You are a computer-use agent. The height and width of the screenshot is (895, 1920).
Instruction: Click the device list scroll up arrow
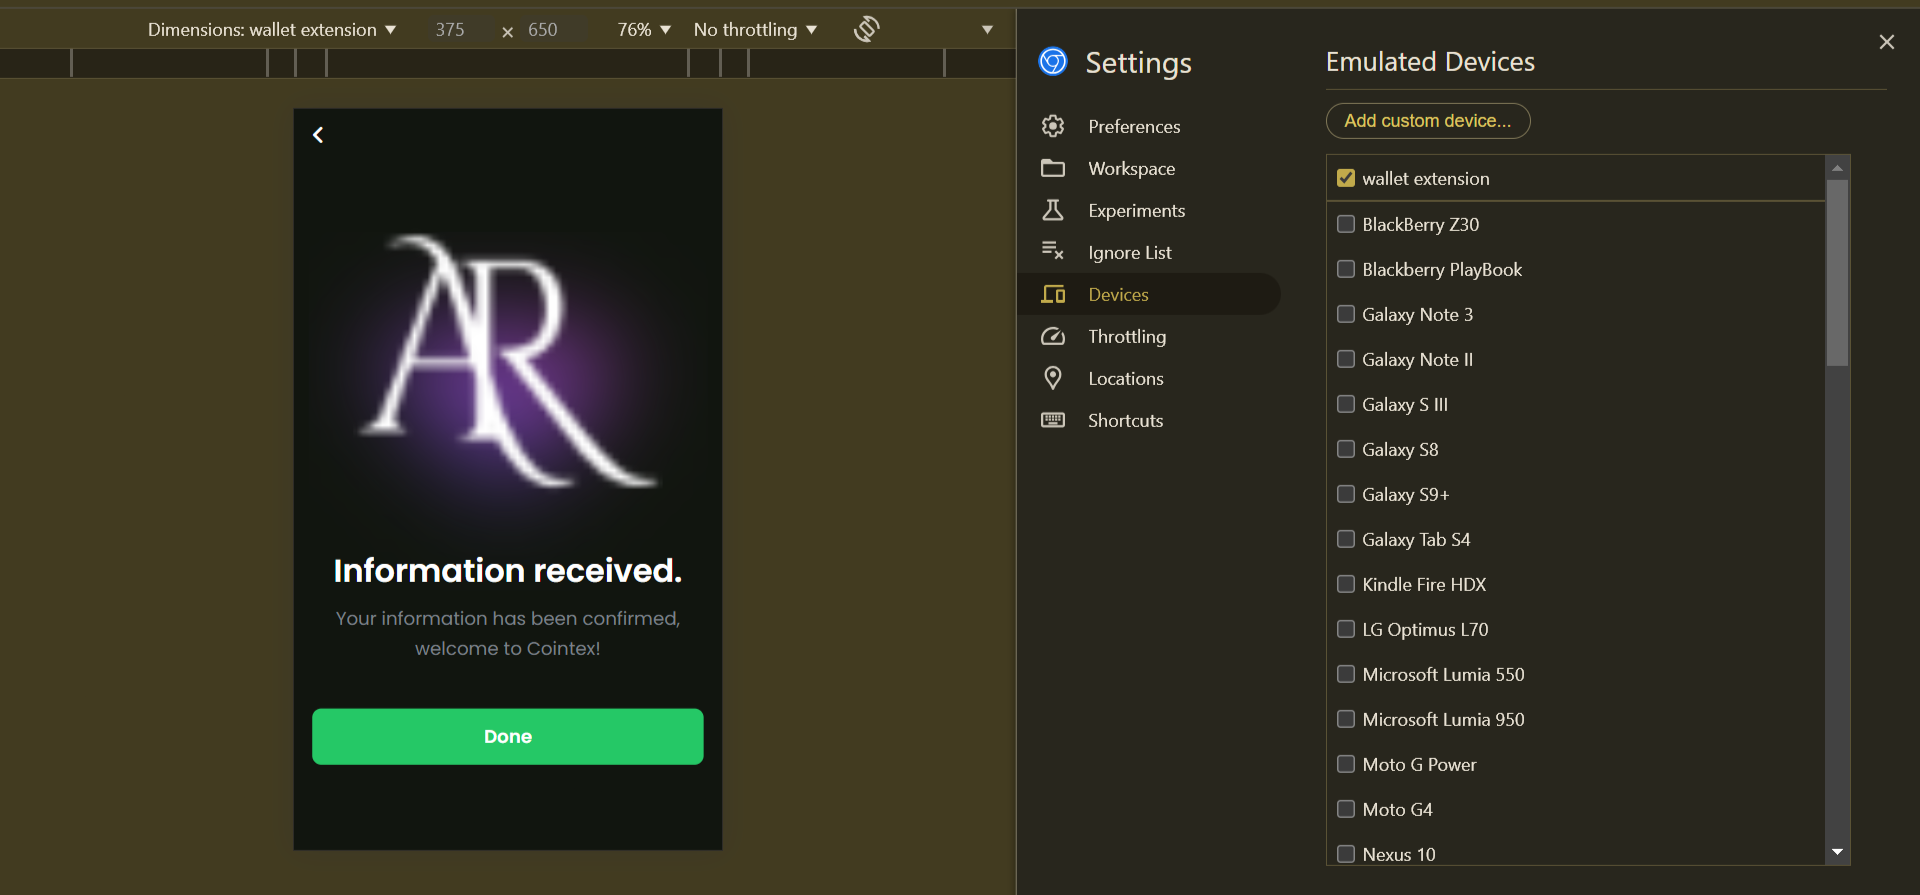[1837, 167]
